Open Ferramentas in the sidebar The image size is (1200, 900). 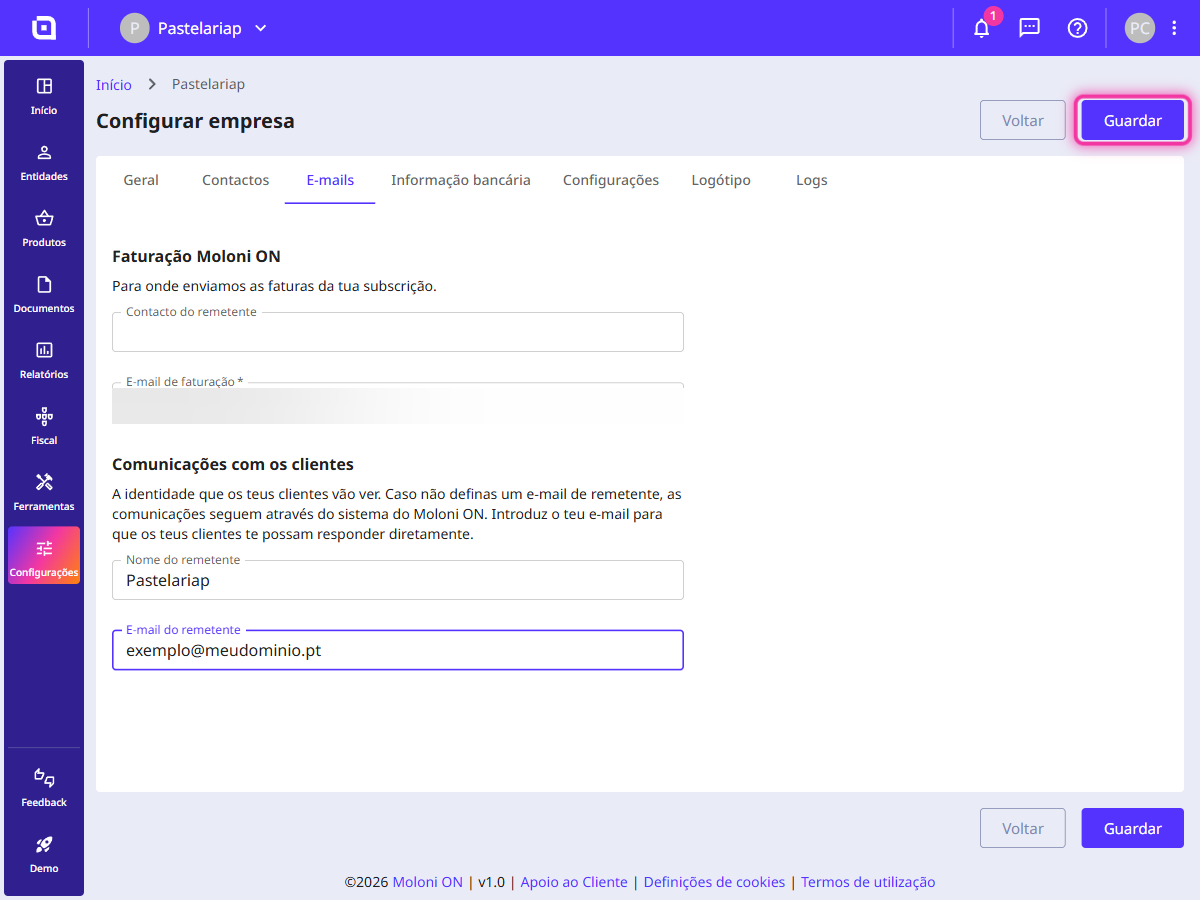(44, 492)
